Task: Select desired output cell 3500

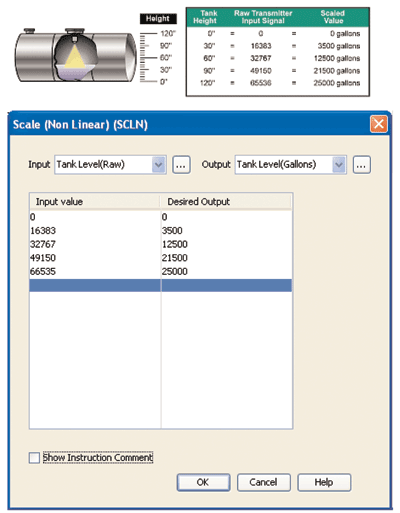Action: [x=226, y=231]
